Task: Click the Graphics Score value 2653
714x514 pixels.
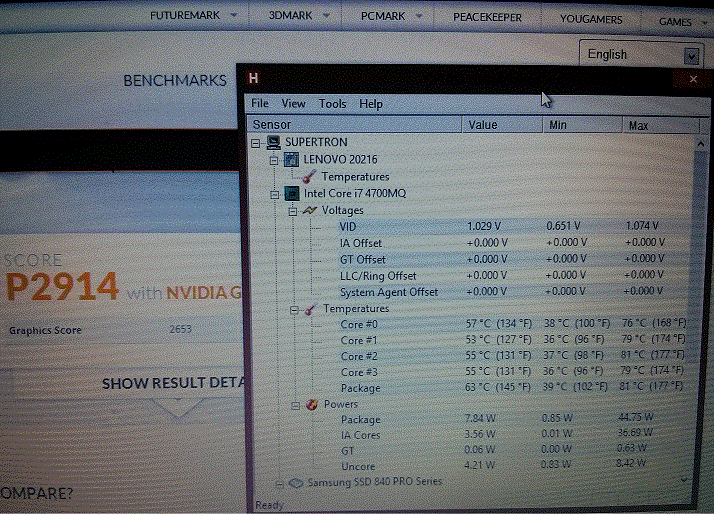Action: (180, 329)
